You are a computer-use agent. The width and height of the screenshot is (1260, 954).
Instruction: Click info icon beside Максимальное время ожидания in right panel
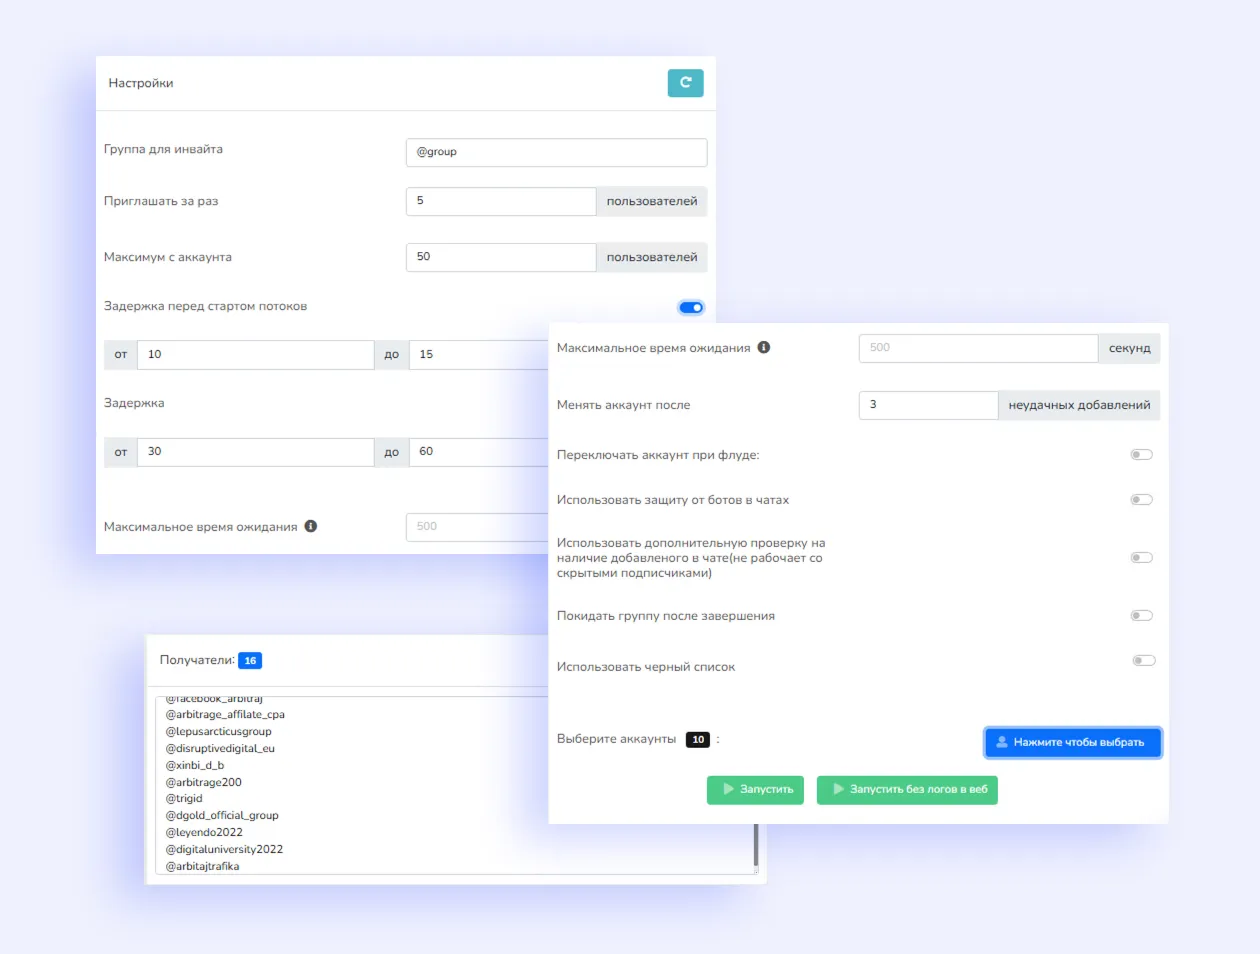764,348
